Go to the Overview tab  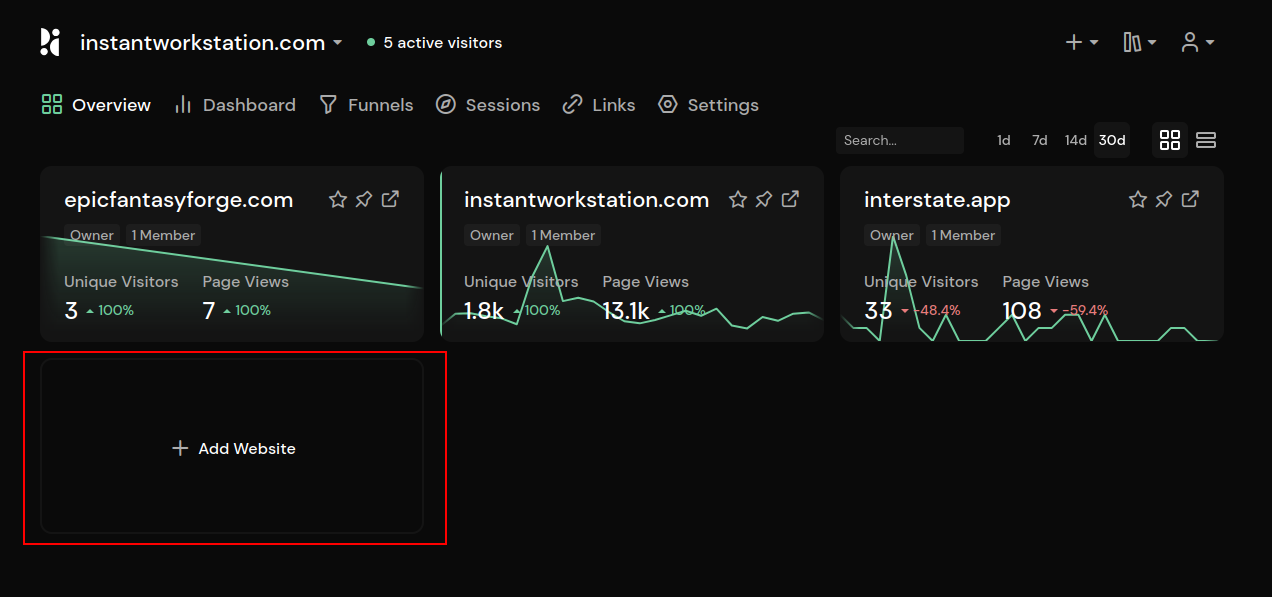tap(96, 105)
